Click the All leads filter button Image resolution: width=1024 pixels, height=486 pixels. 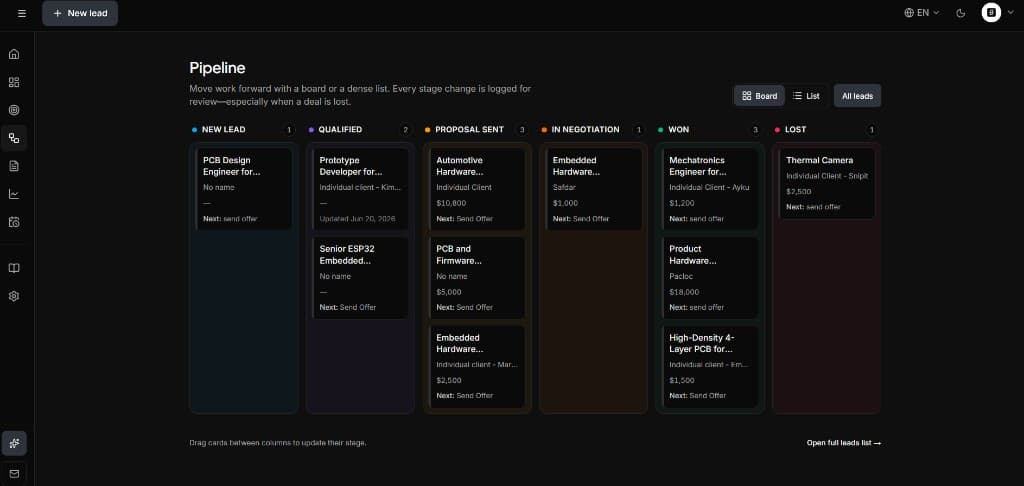tap(857, 96)
